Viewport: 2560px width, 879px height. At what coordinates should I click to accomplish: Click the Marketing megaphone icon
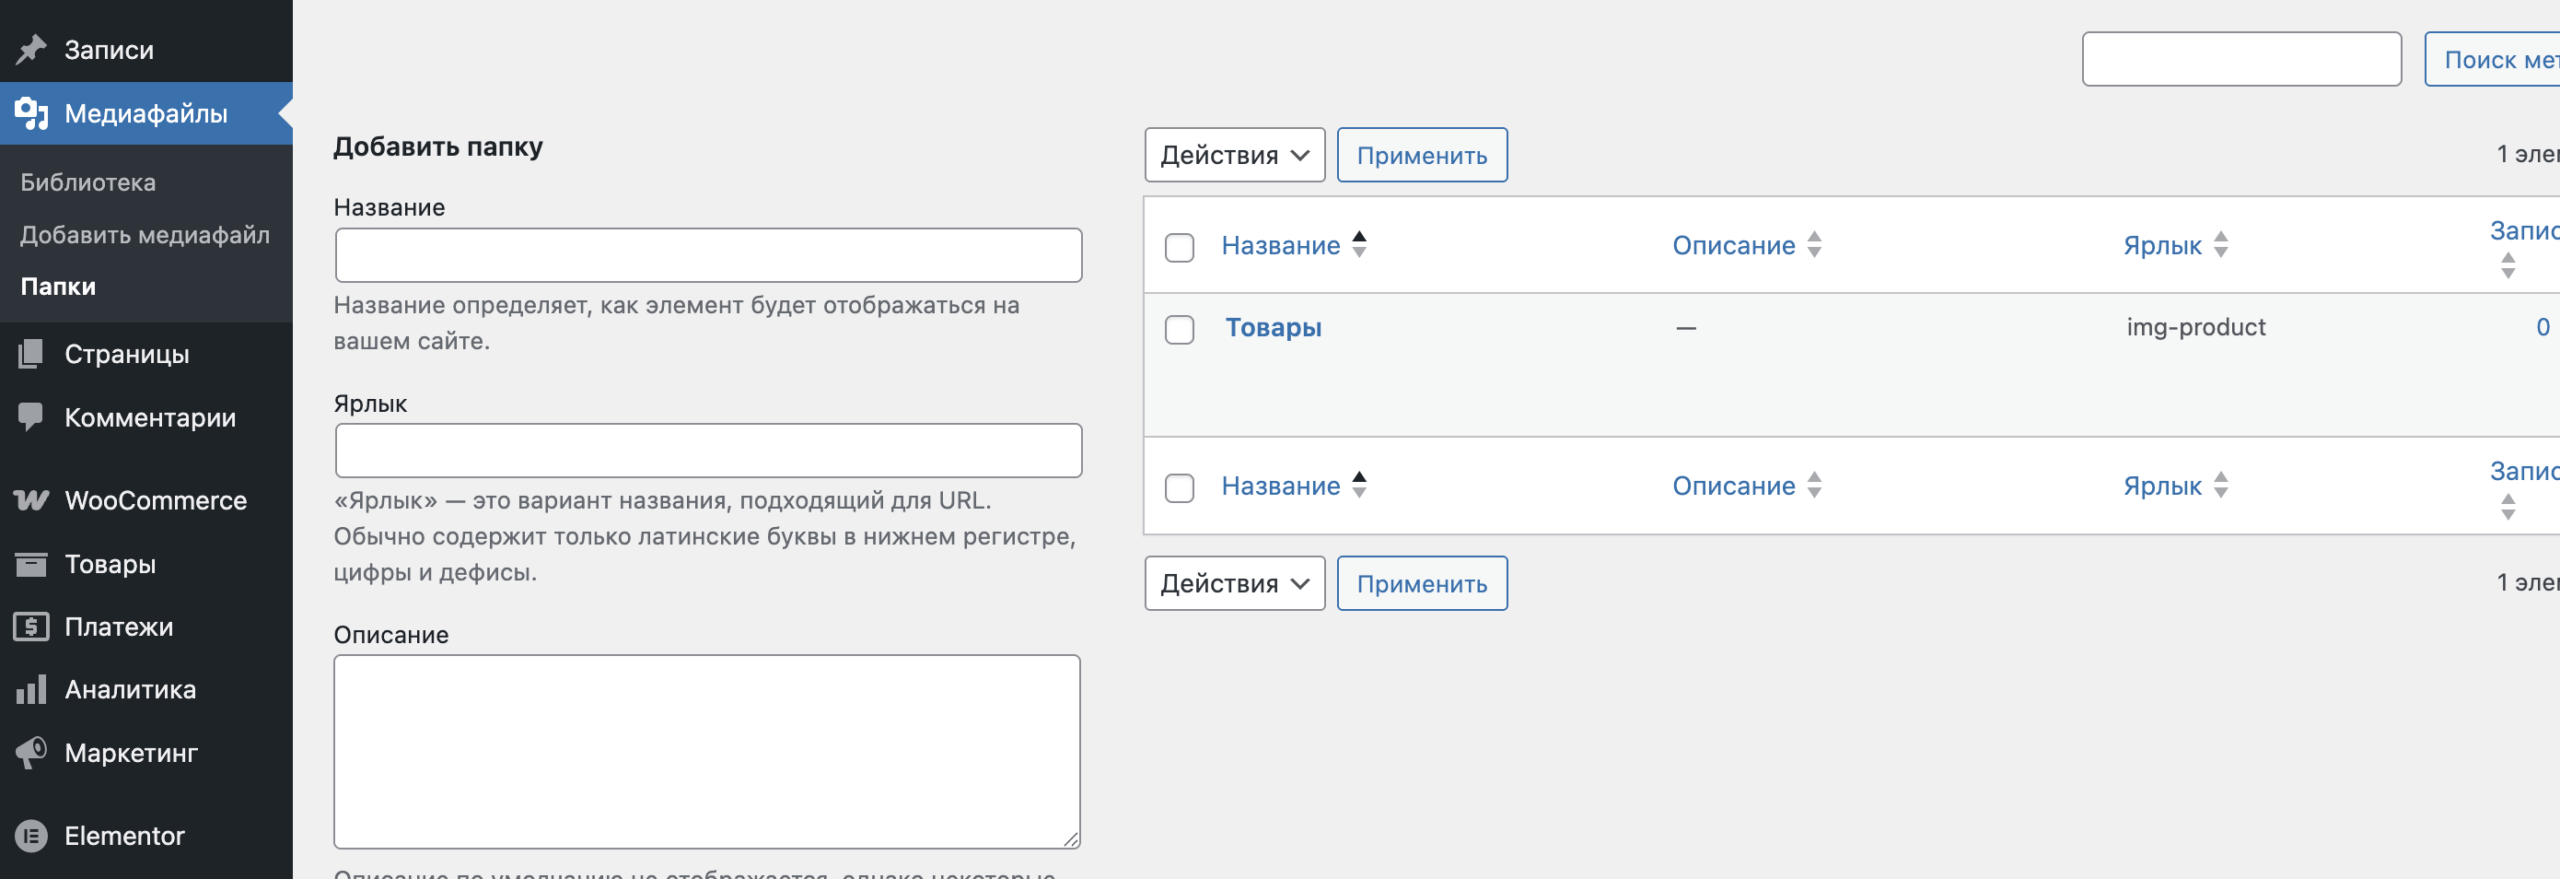tap(31, 752)
